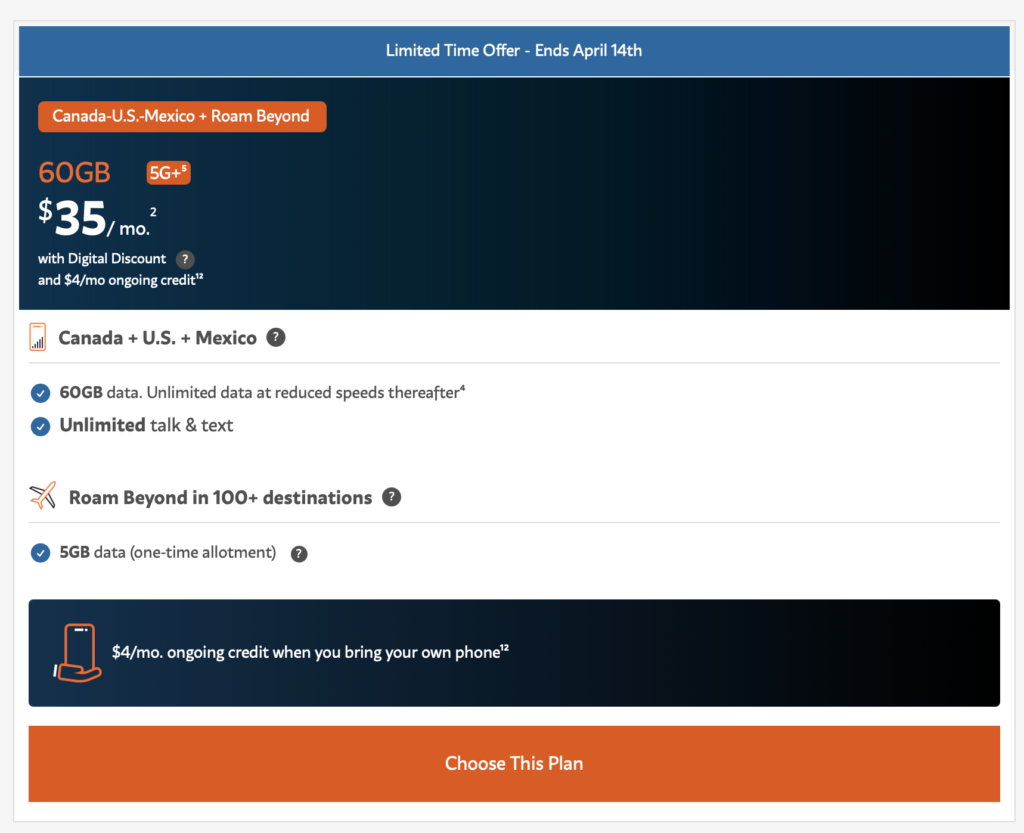Click the orange phone signal icon
This screenshot has width=1024, height=833.
pos(38,337)
